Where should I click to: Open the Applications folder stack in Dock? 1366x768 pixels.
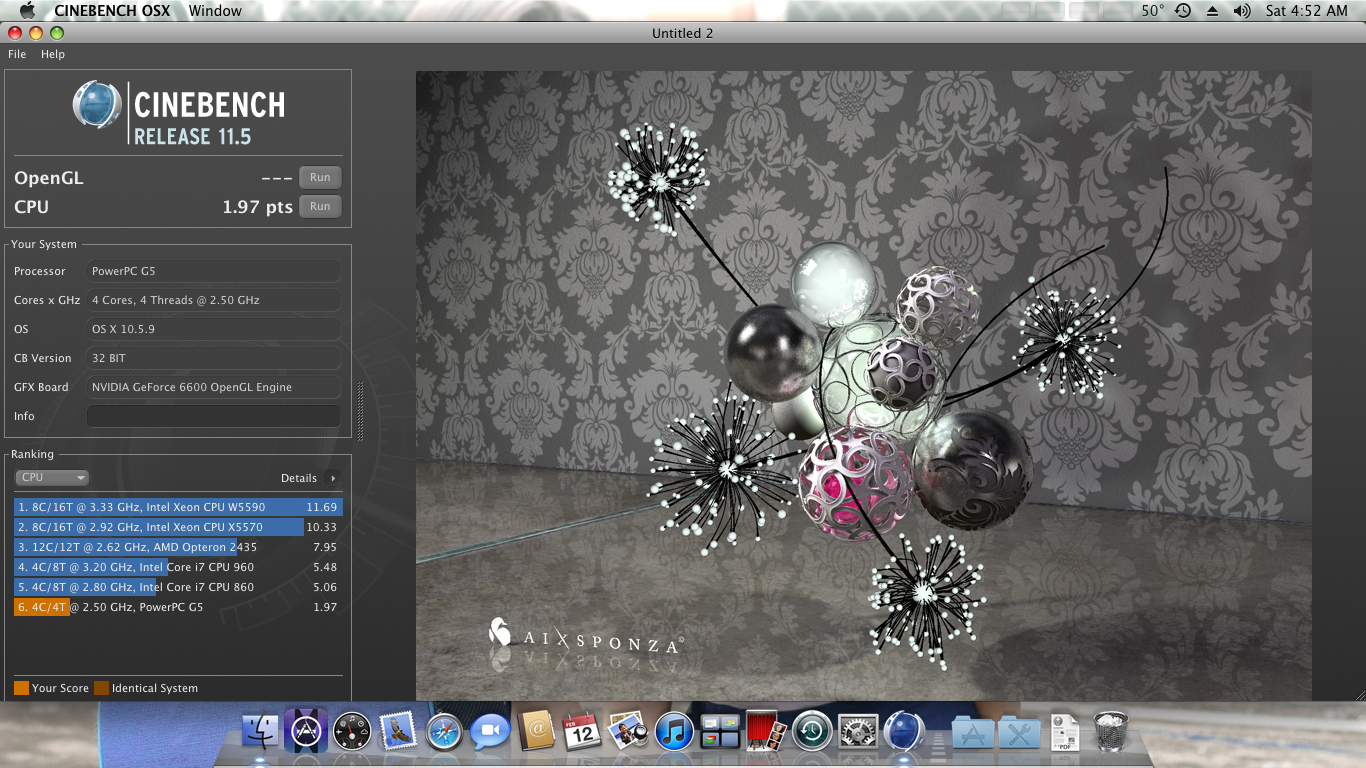pyautogui.click(x=973, y=734)
